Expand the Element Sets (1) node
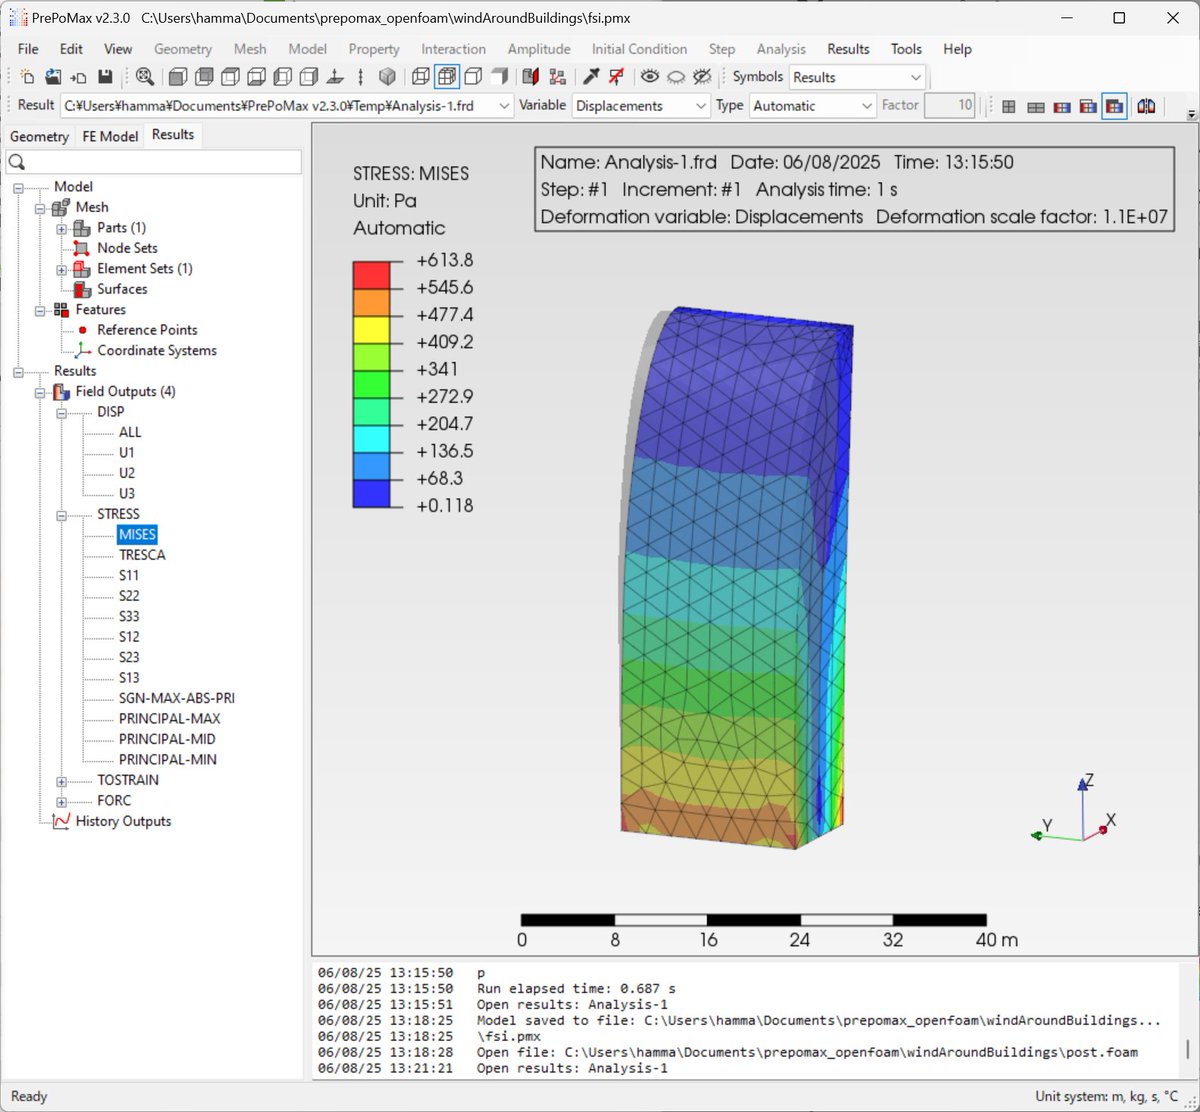 click(x=62, y=269)
